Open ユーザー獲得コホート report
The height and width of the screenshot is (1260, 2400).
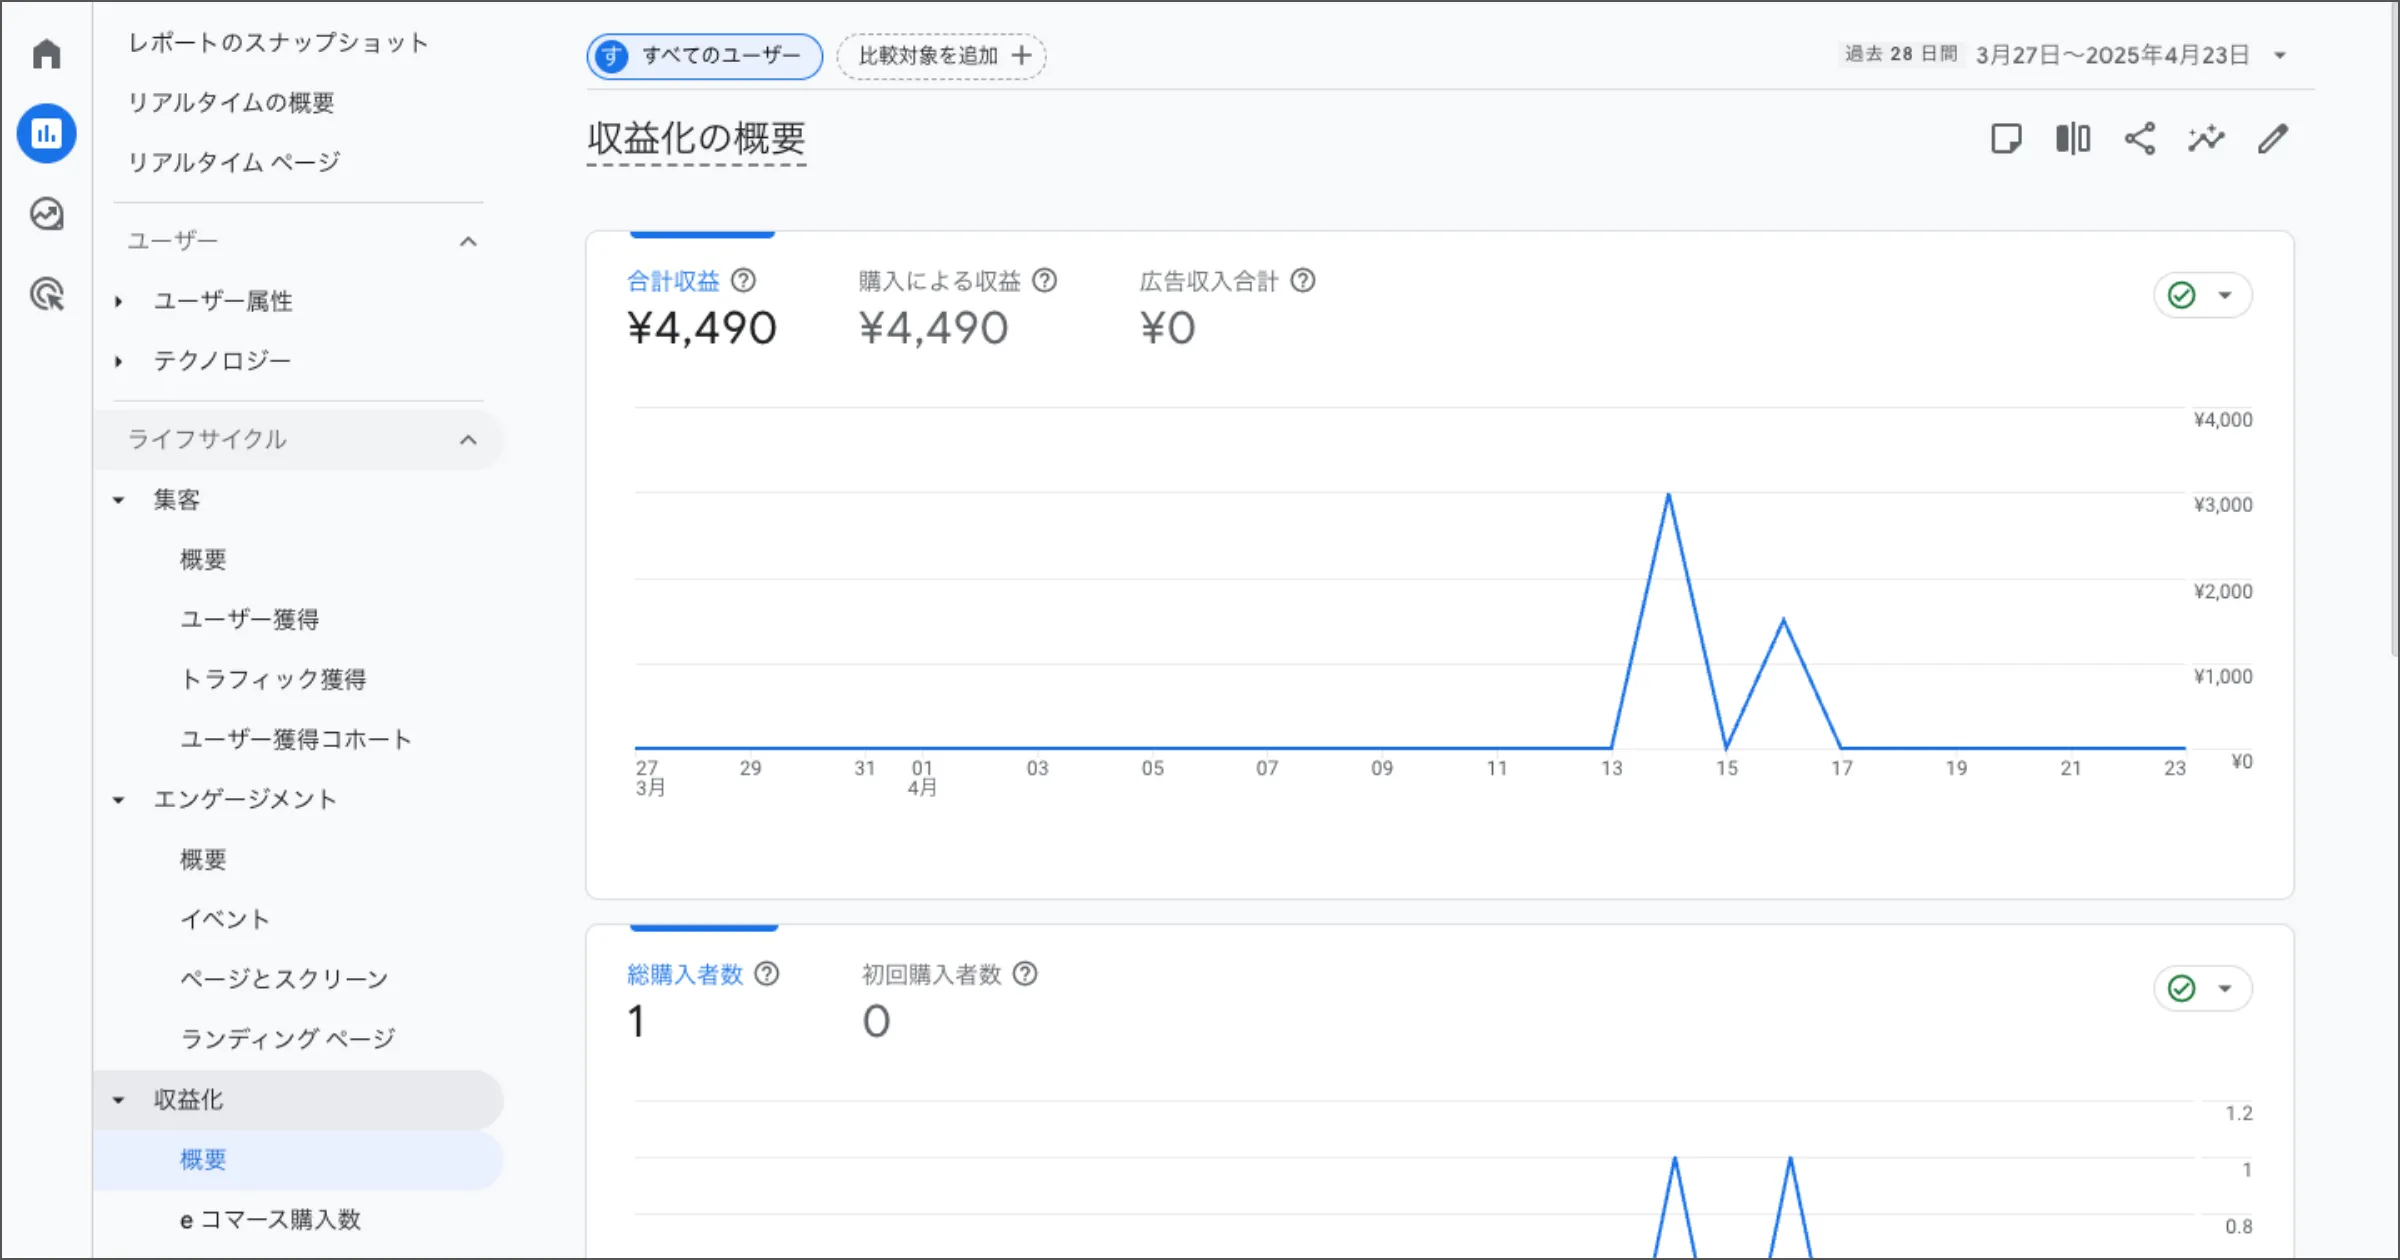[x=296, y=740]
